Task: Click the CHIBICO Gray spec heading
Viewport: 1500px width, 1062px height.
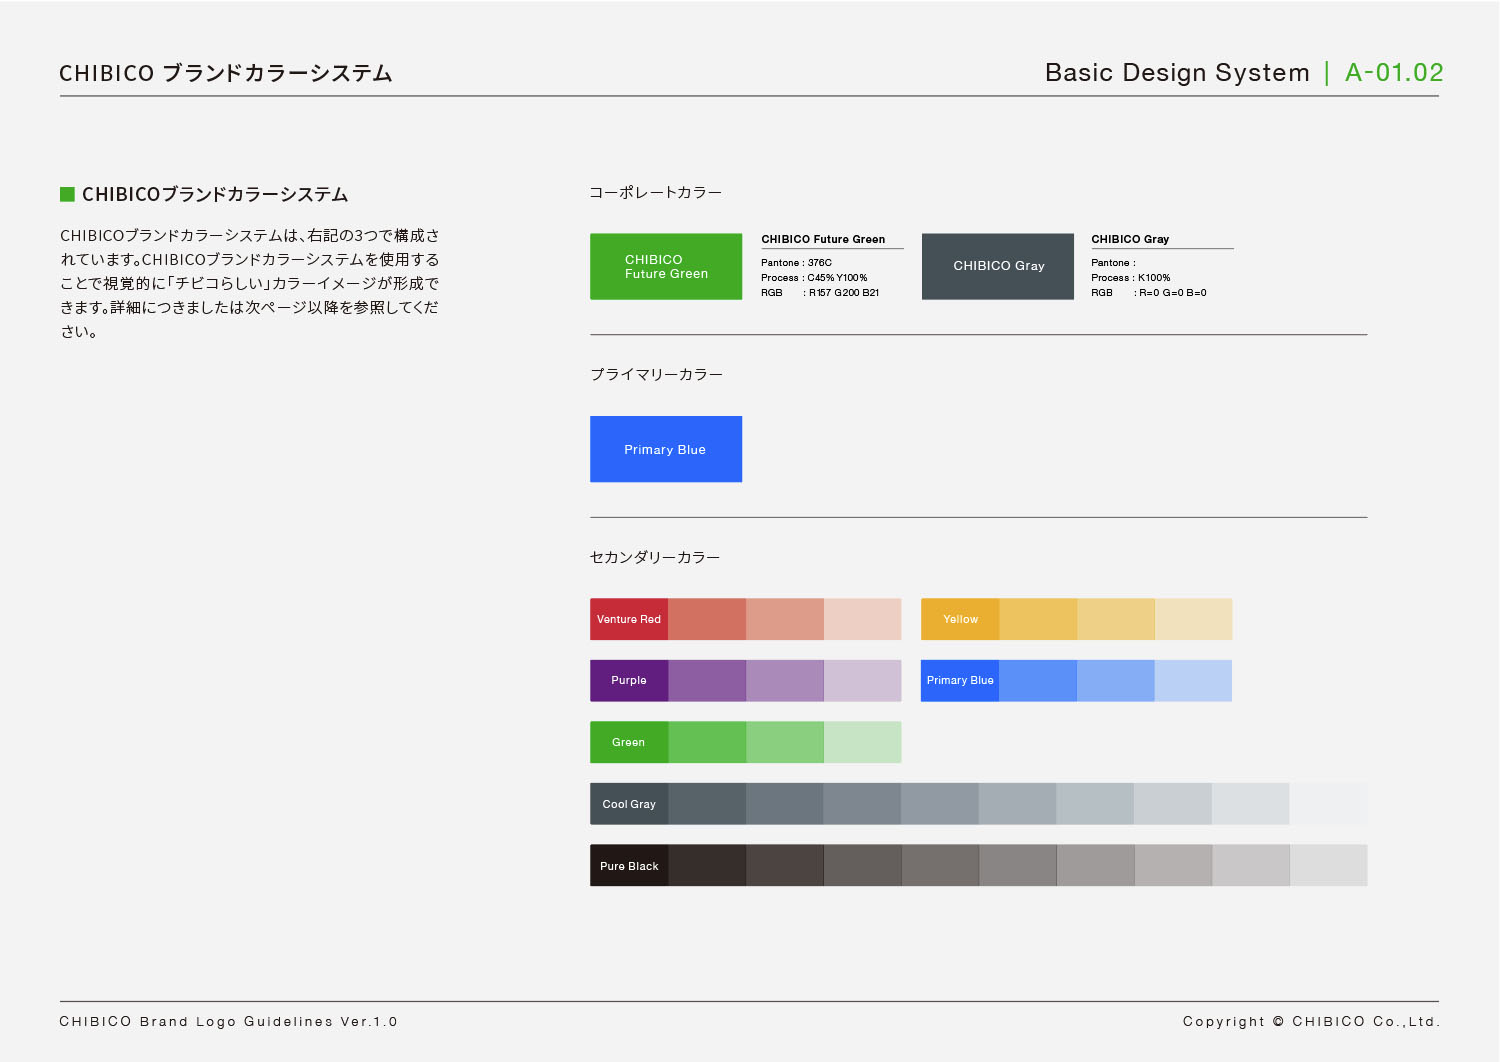Action: pyautogui.click(x=1130, y=239)
